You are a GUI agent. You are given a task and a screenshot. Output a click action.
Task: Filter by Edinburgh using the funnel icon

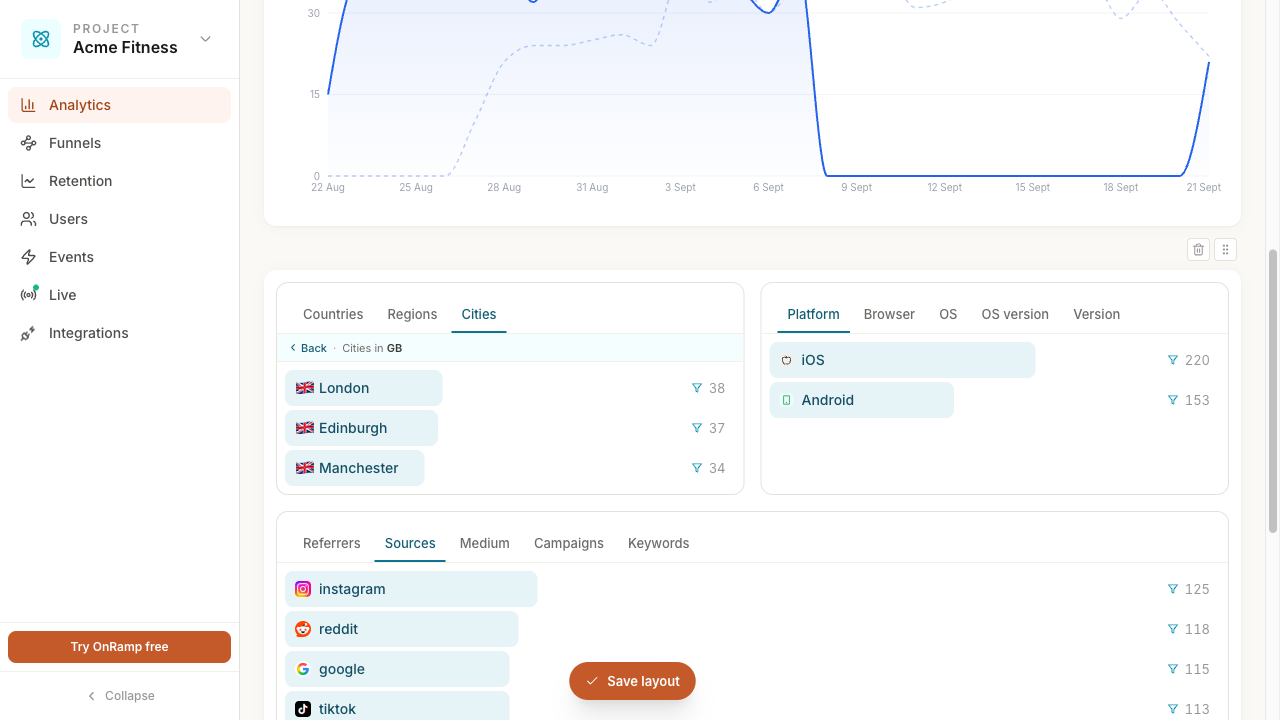(697, 428)
